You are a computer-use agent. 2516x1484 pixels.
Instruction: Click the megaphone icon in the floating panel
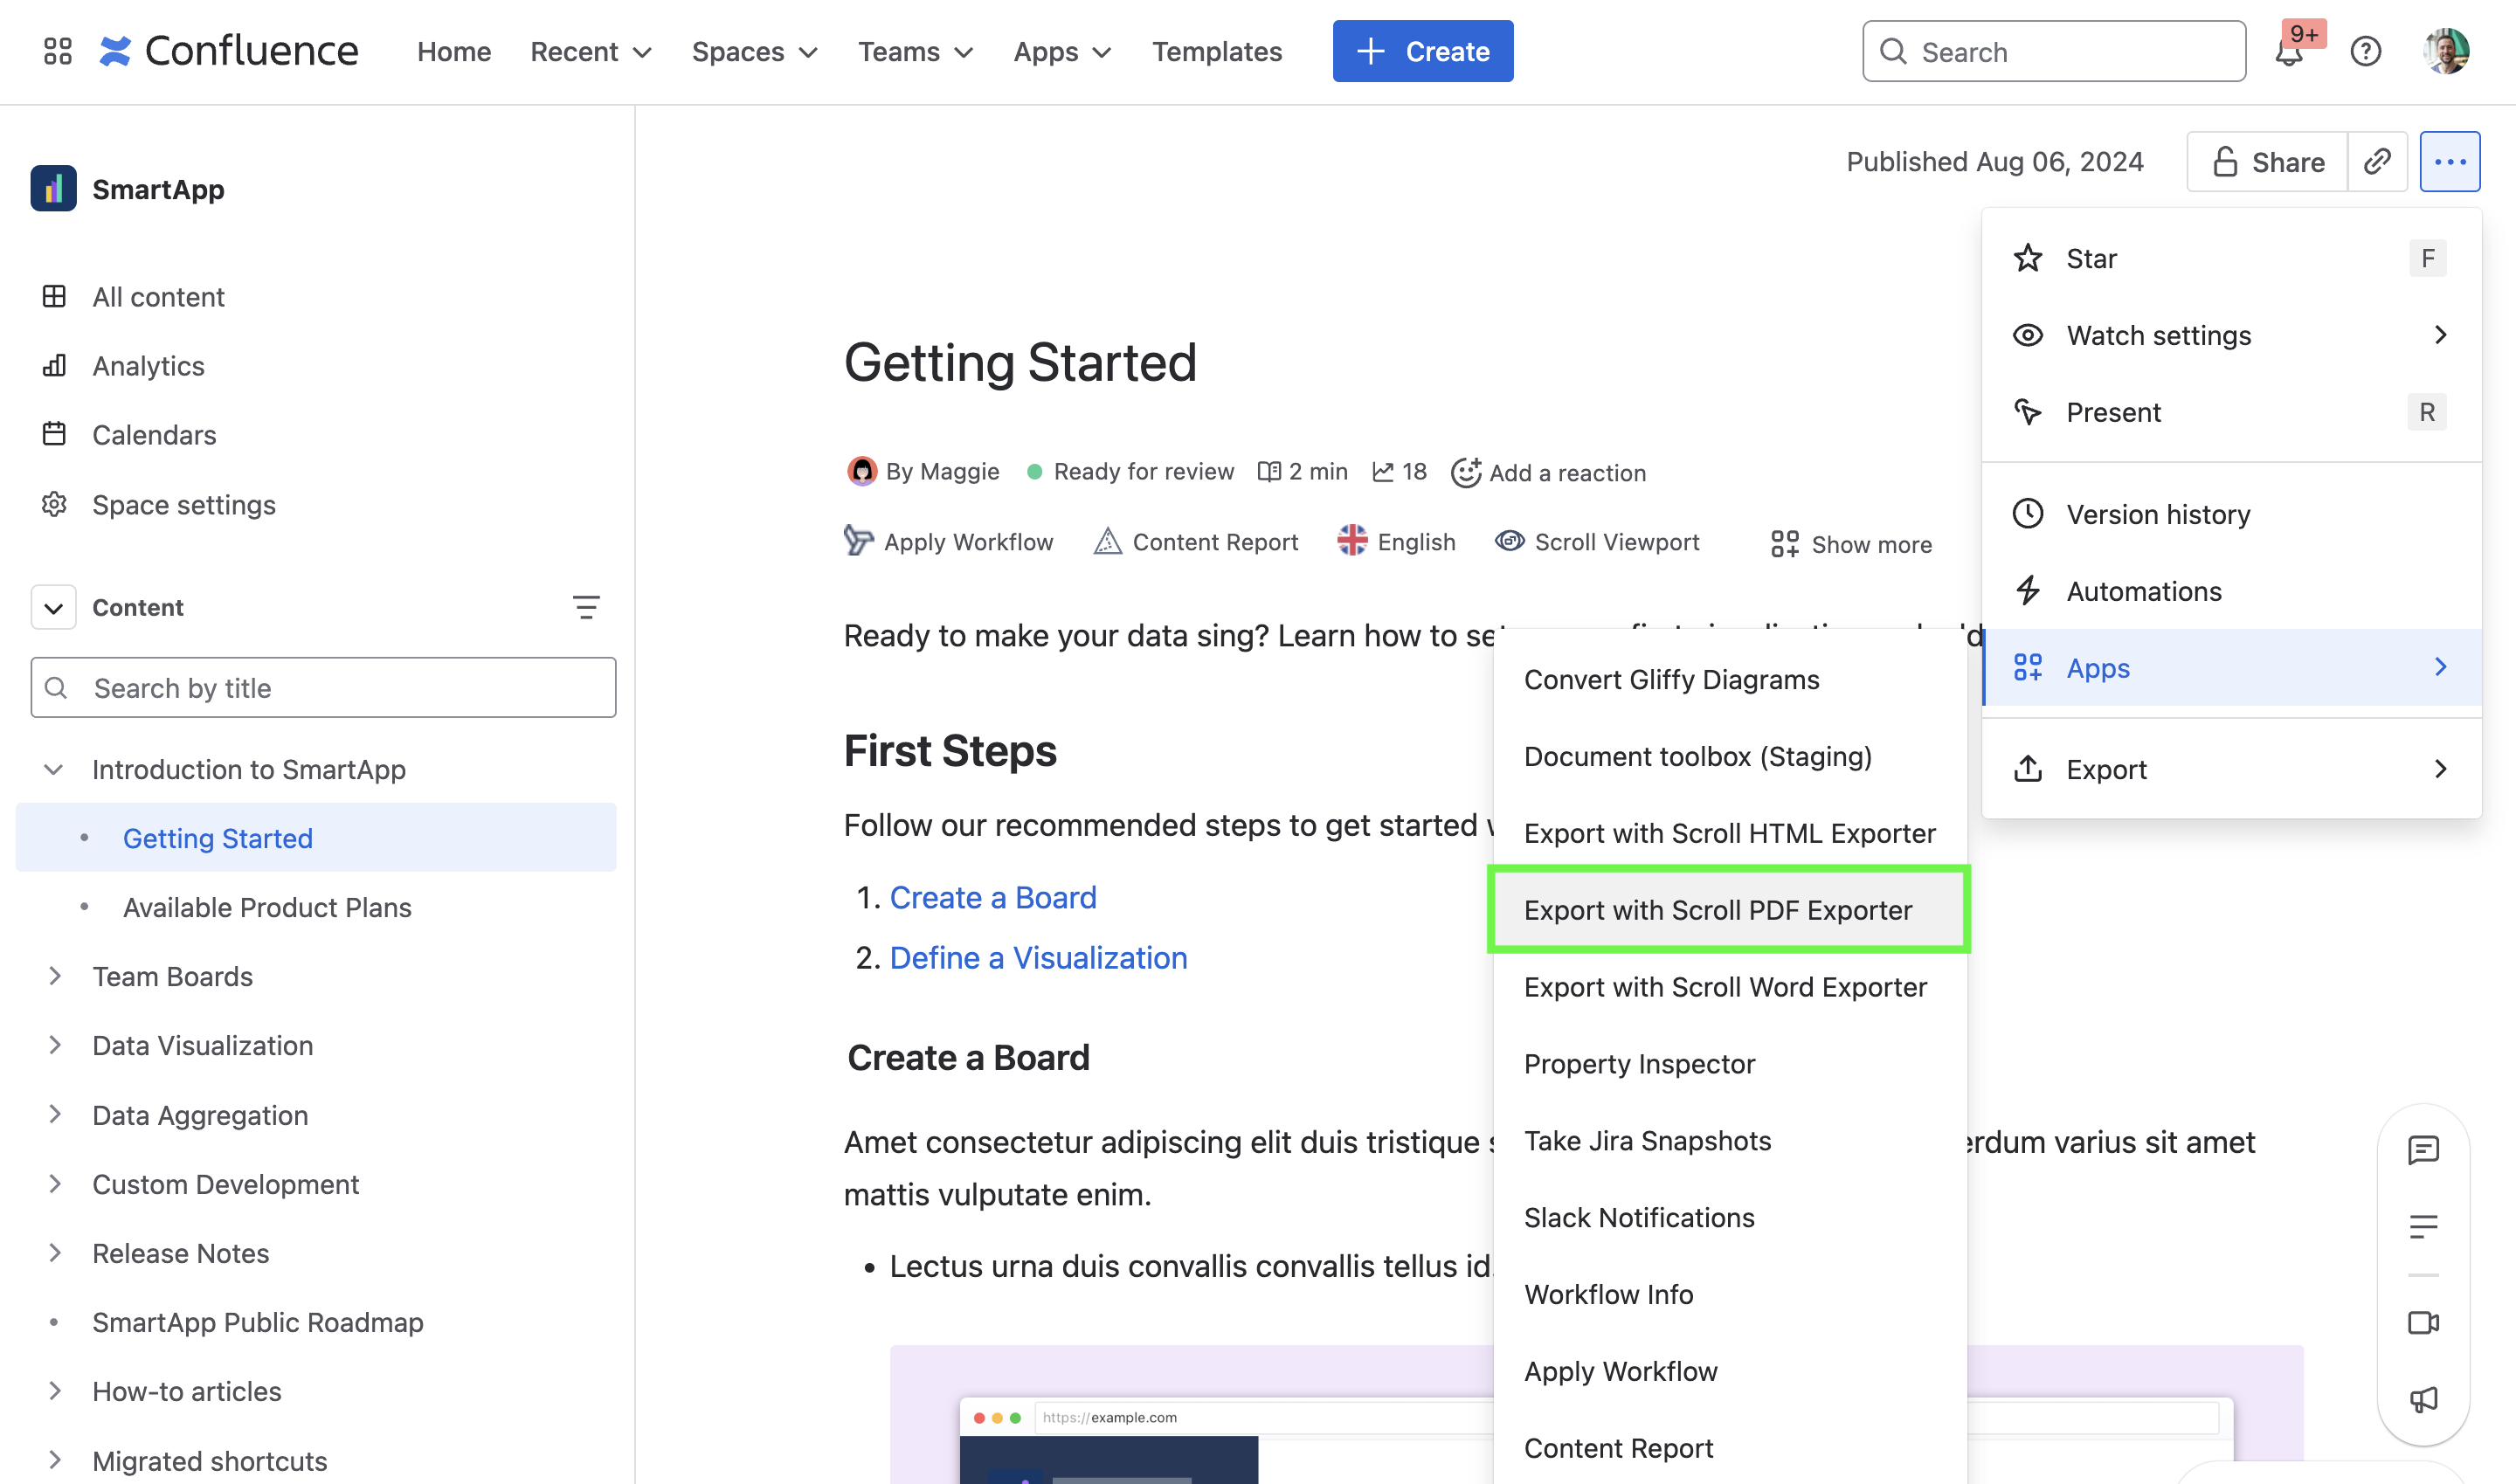(2423, 1399)
